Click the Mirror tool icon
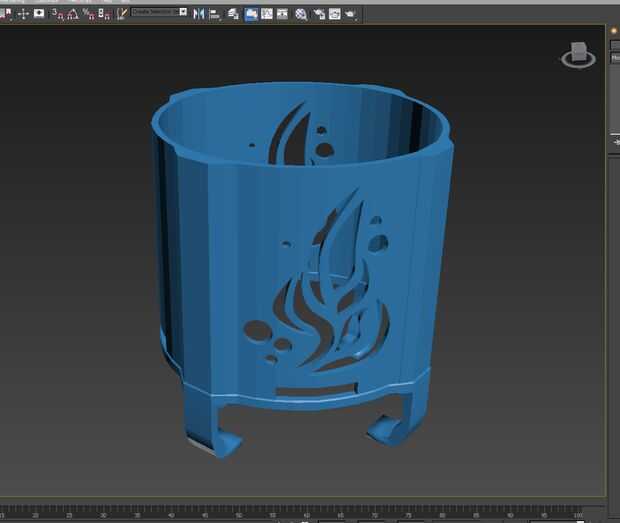The image size is (620, 523). point(198,13)
